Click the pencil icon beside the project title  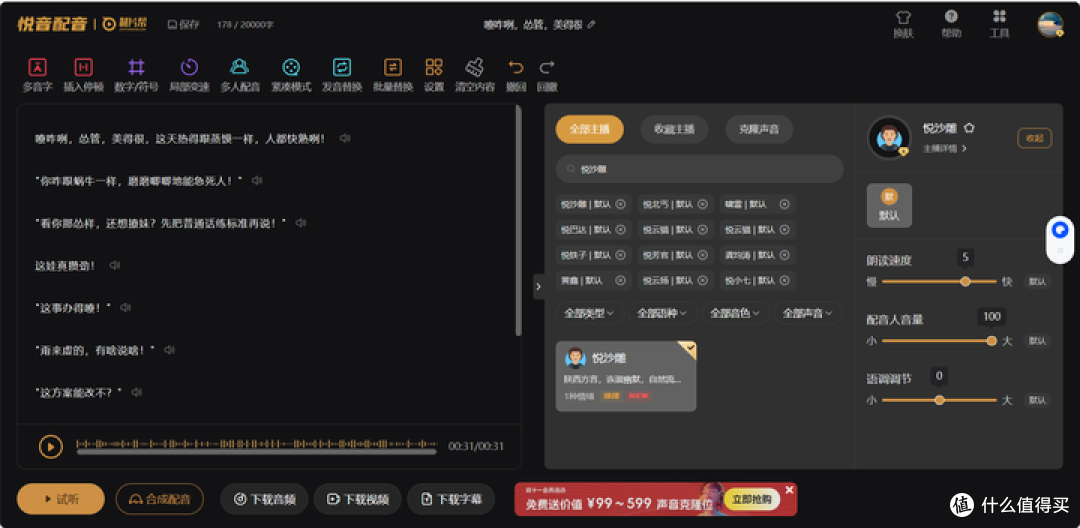click(x=591, y=24)
